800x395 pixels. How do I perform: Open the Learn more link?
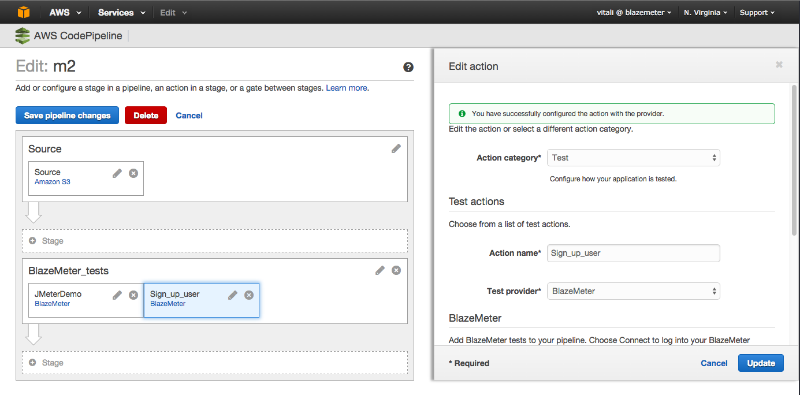[347, 88]
